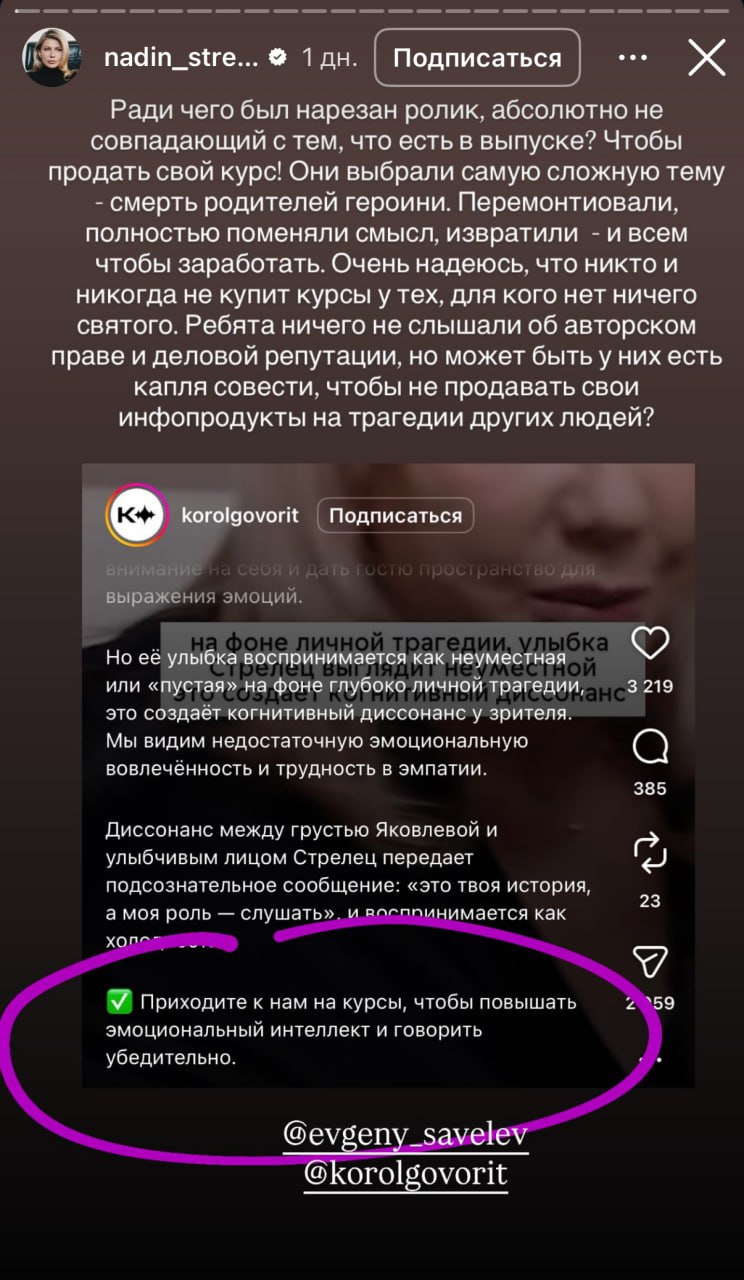Share embedded post with paper plane icon
The image size is (744, 1280).
[x=650, y=961]
